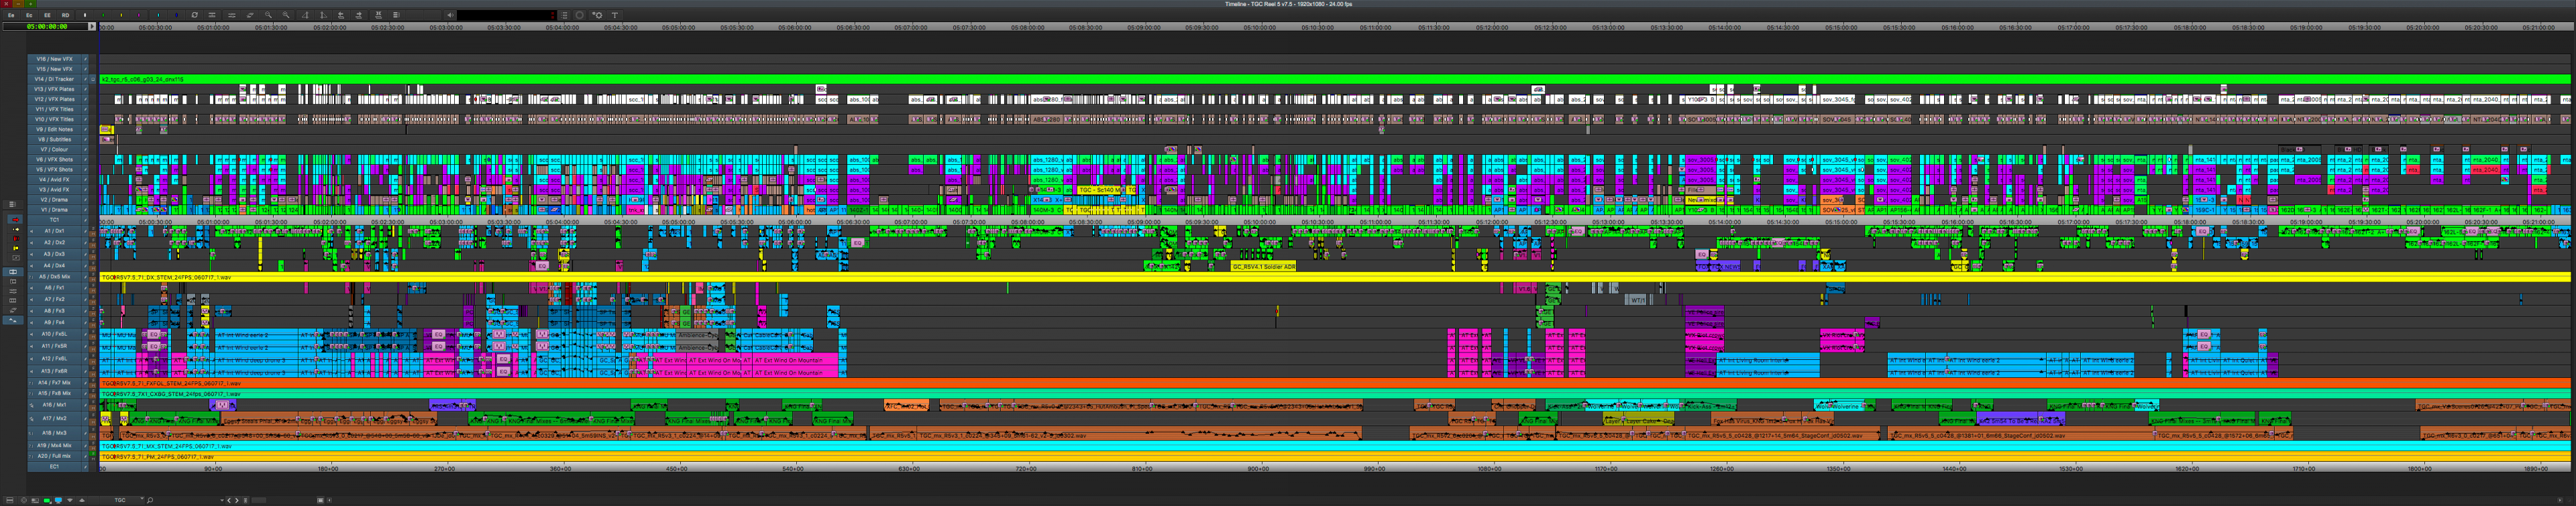Click the link selection toolbar icon
The width and height of the screenshot is (2576, 506).
250,15
